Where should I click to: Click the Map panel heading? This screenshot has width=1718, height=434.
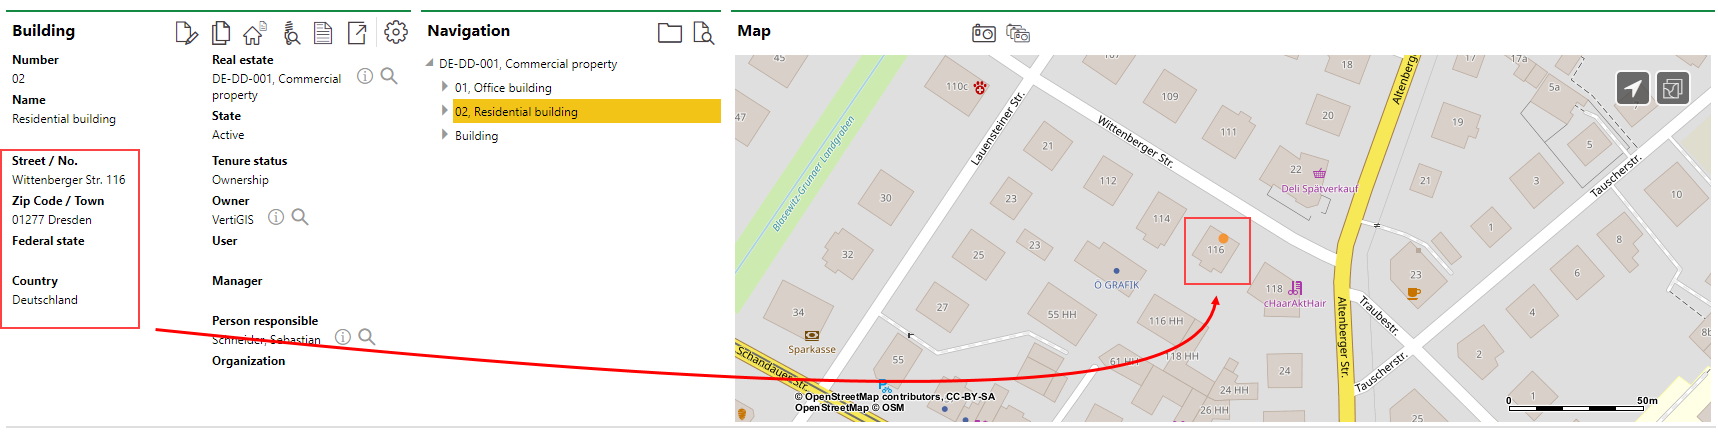pos(754,31)
